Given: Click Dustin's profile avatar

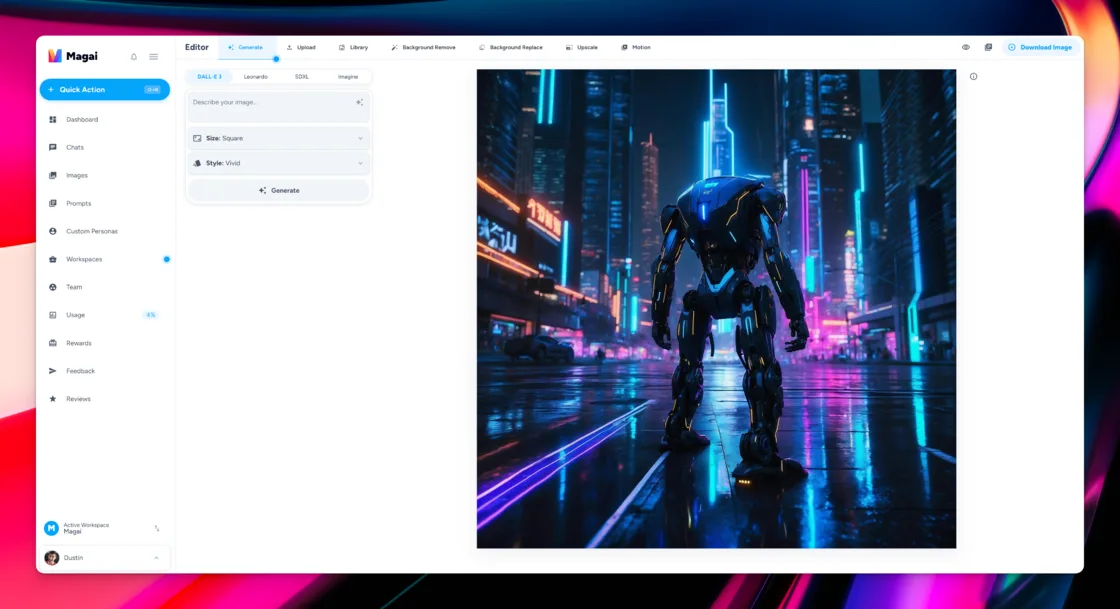Looking at the screenshot, I should 51,558.
